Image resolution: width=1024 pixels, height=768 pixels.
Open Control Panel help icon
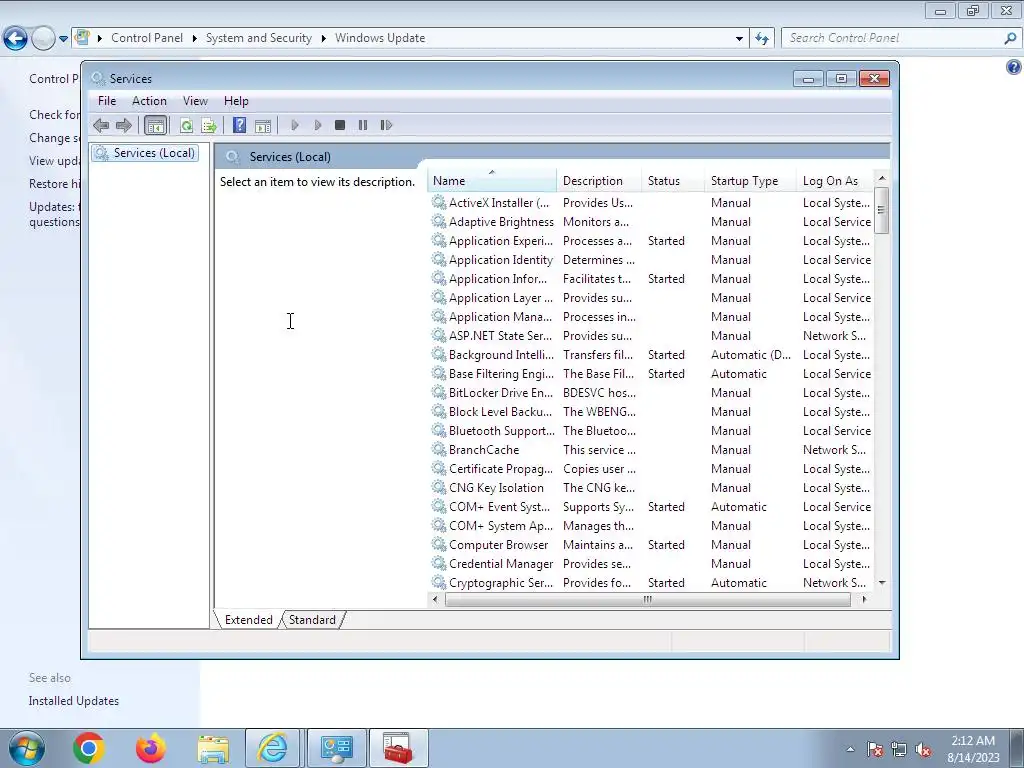click(x=1014, y=67)
